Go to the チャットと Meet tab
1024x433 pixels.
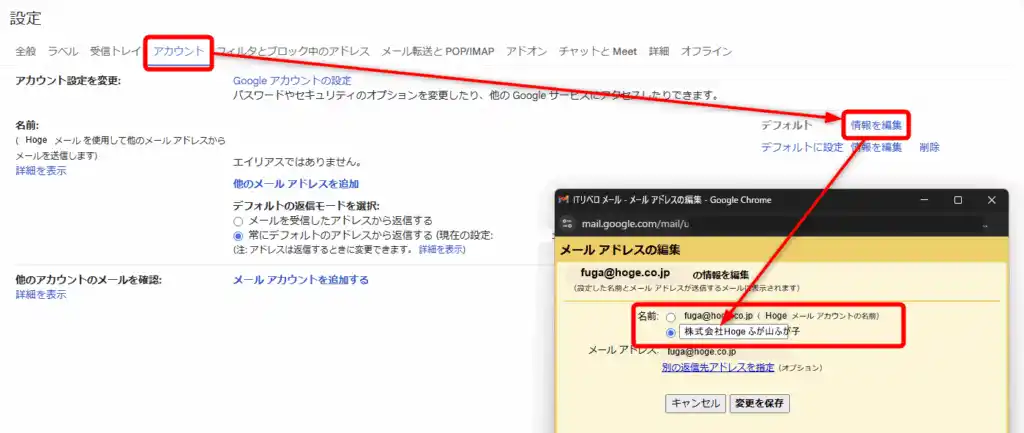coord(598,51)
